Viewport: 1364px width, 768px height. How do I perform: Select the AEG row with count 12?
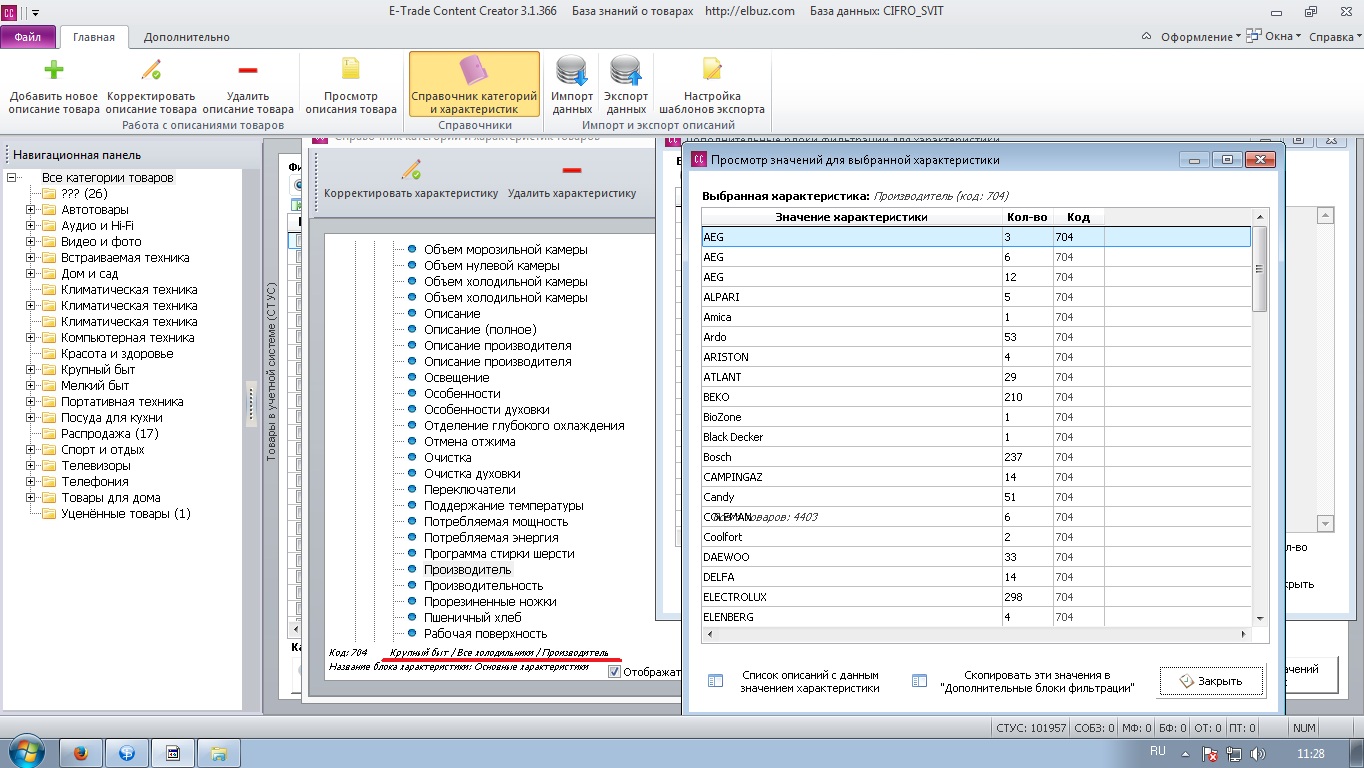pos(976,277)
